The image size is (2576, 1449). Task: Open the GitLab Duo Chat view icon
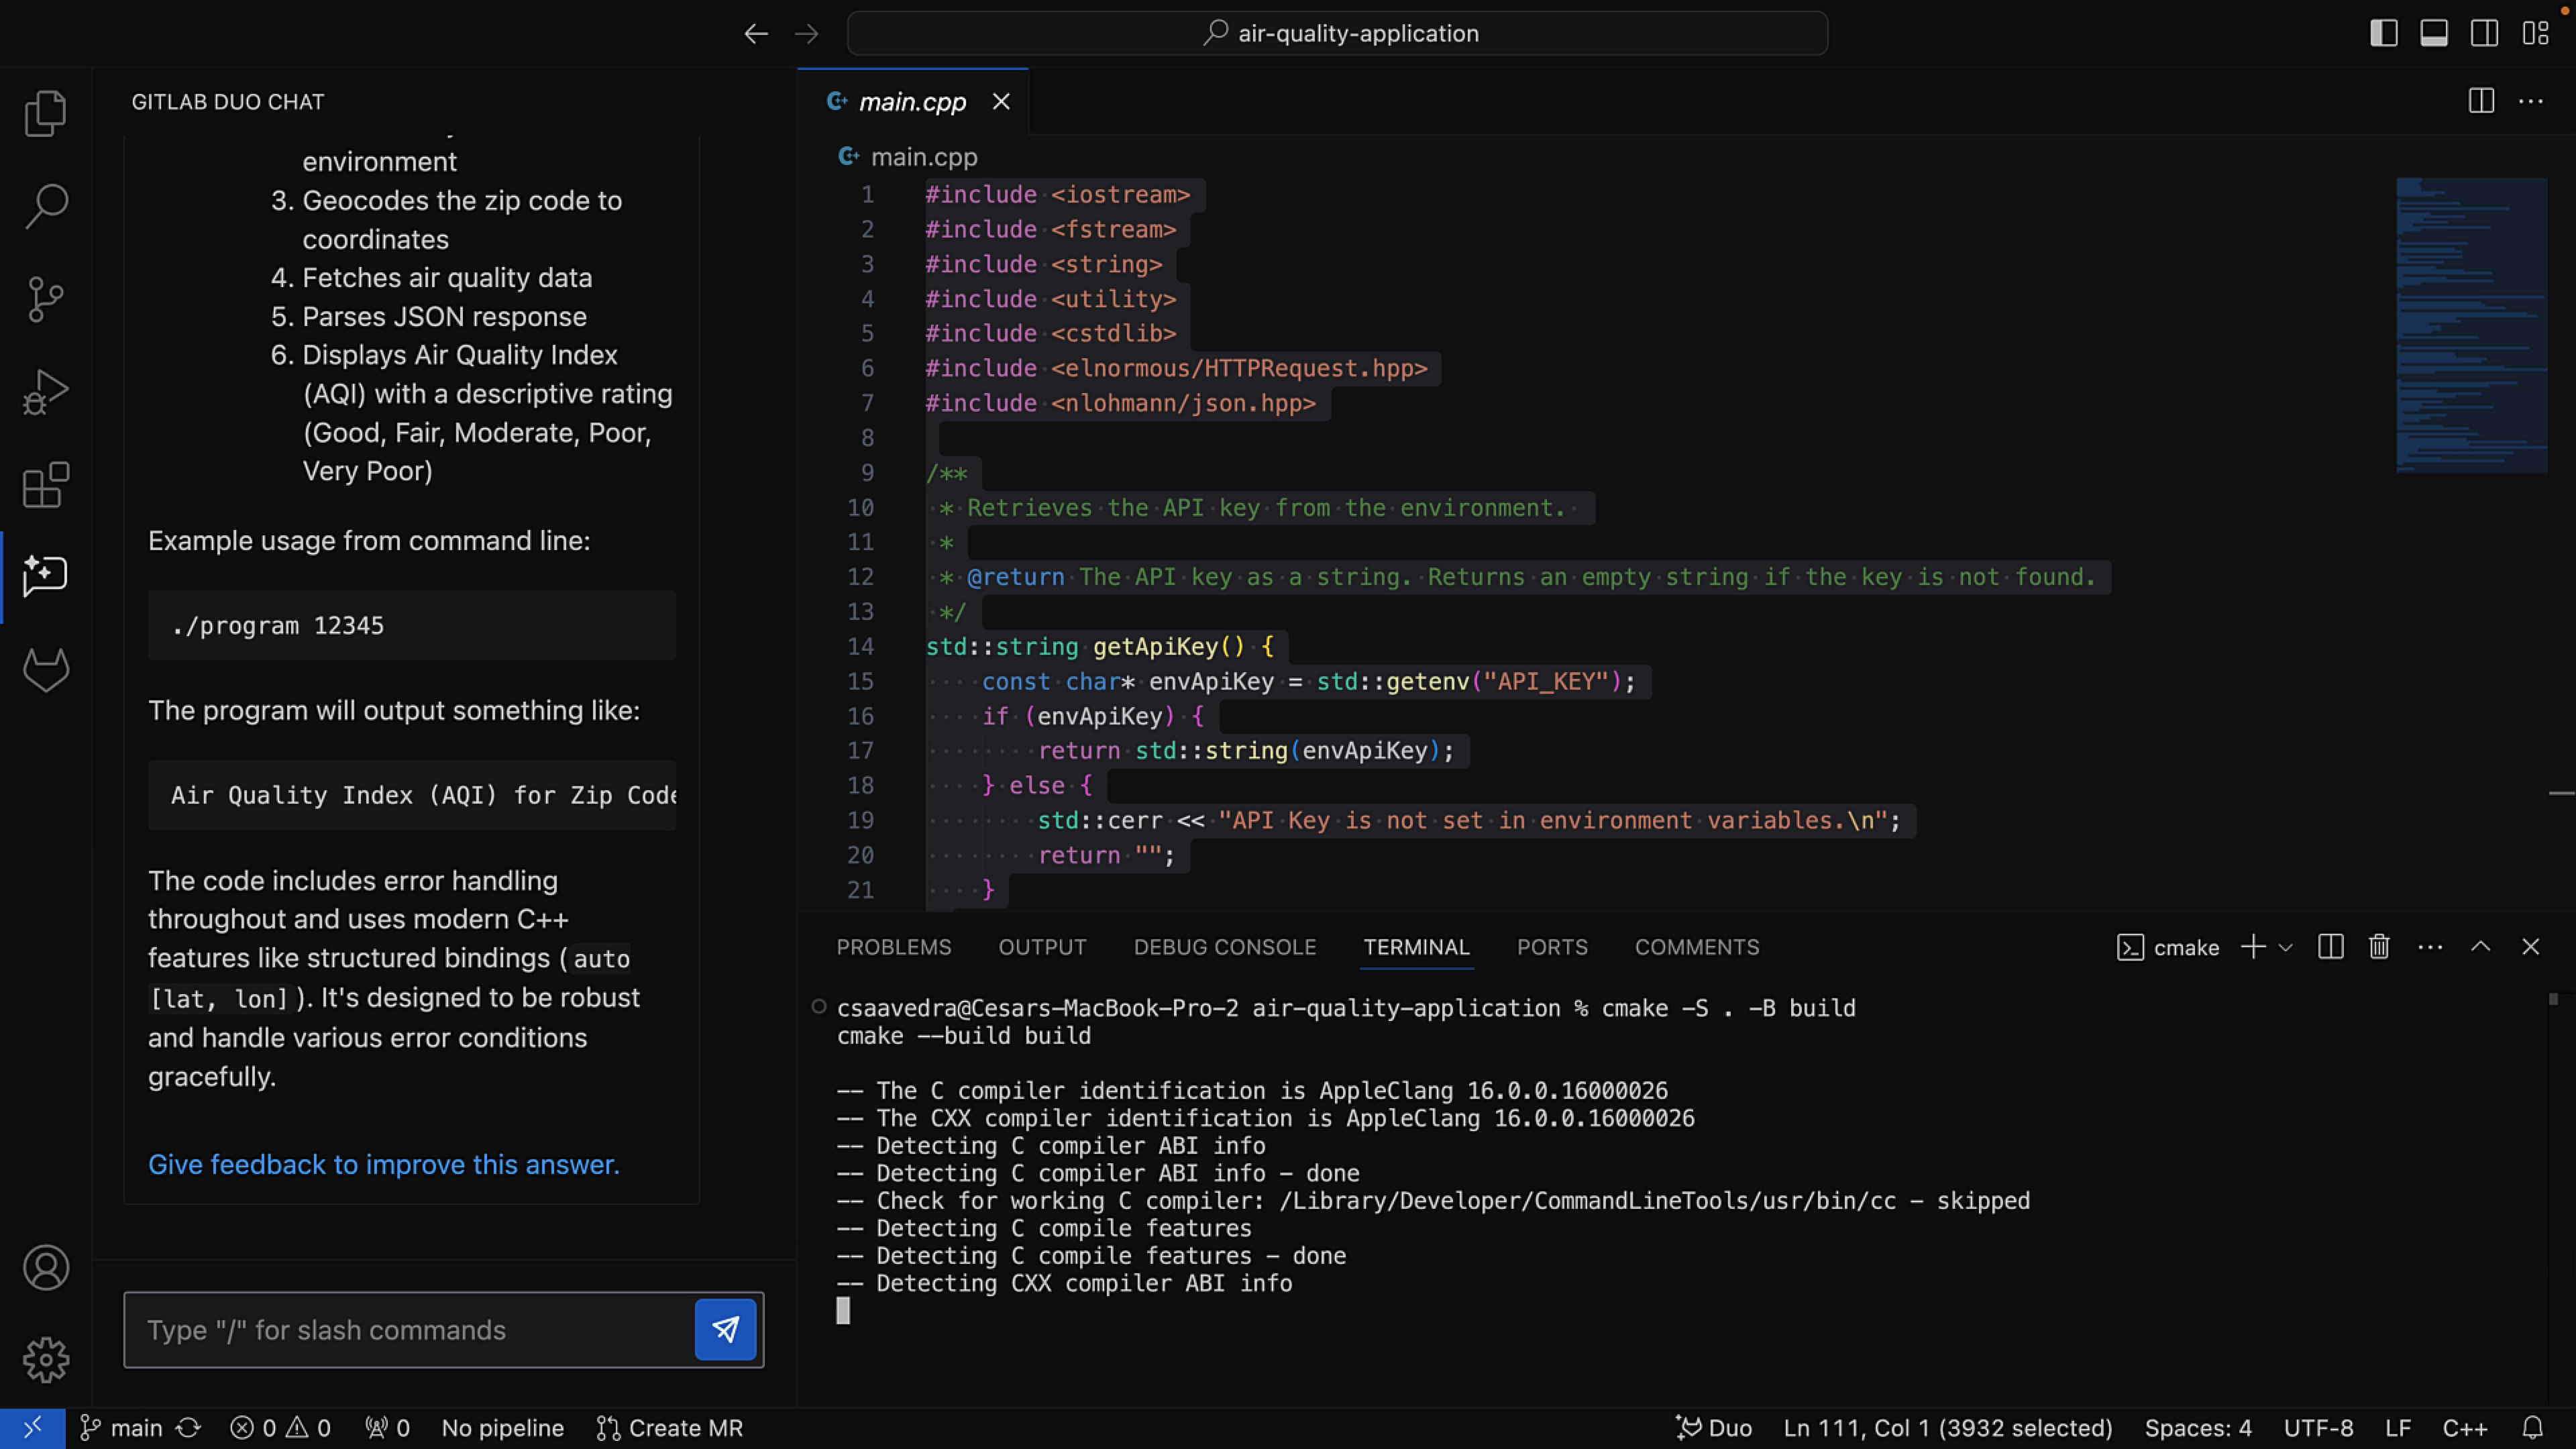click(x=45, y=577)
